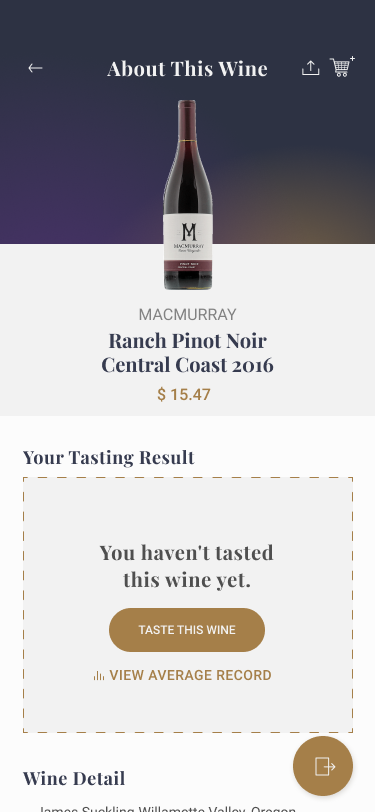This screenshot has width=375, height=812.
Task: Click the TASTE THIS WINE button
Action: [187, 630]
